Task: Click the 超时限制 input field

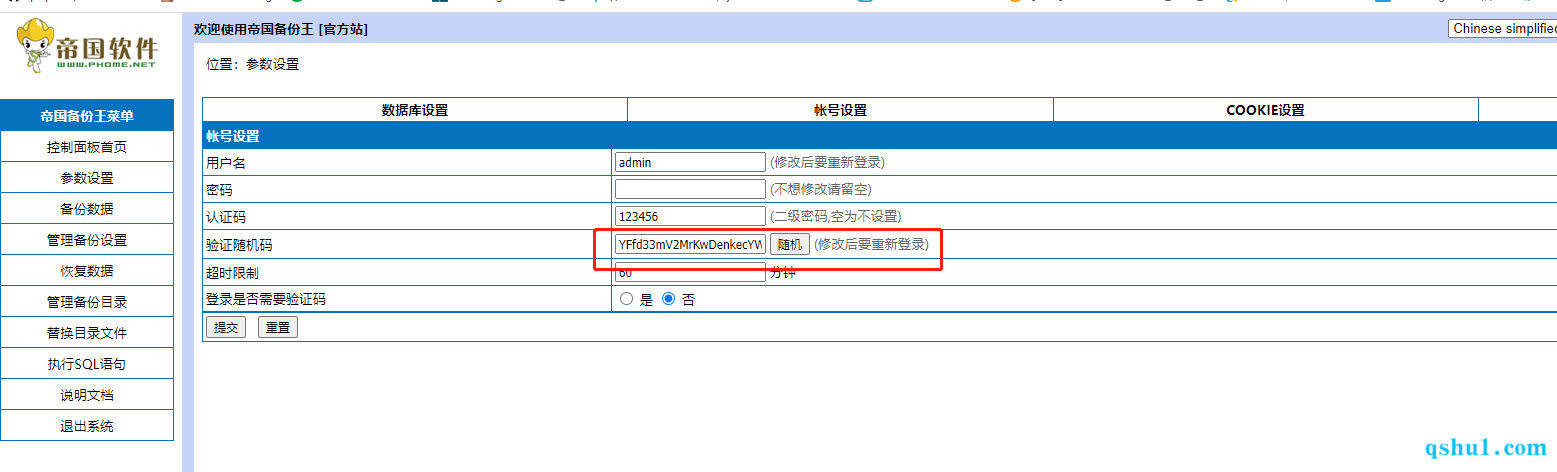Action: [x=690, y=272]
